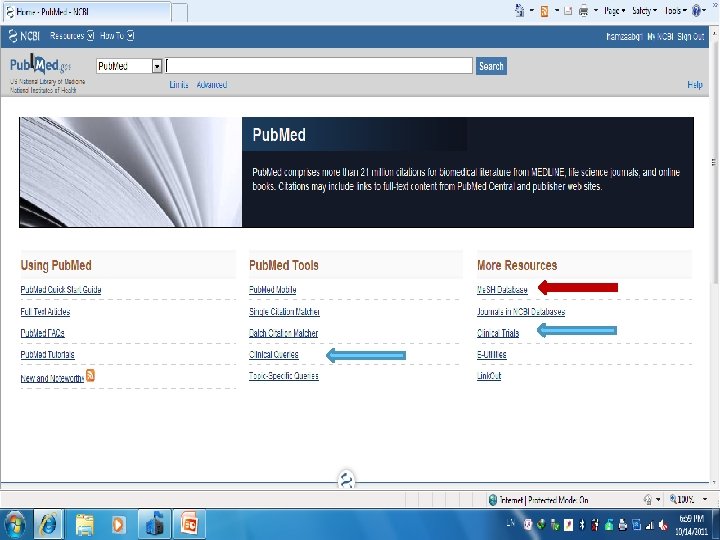Open the LinkOut link
720x540 pixels.
tap(489, 376)
